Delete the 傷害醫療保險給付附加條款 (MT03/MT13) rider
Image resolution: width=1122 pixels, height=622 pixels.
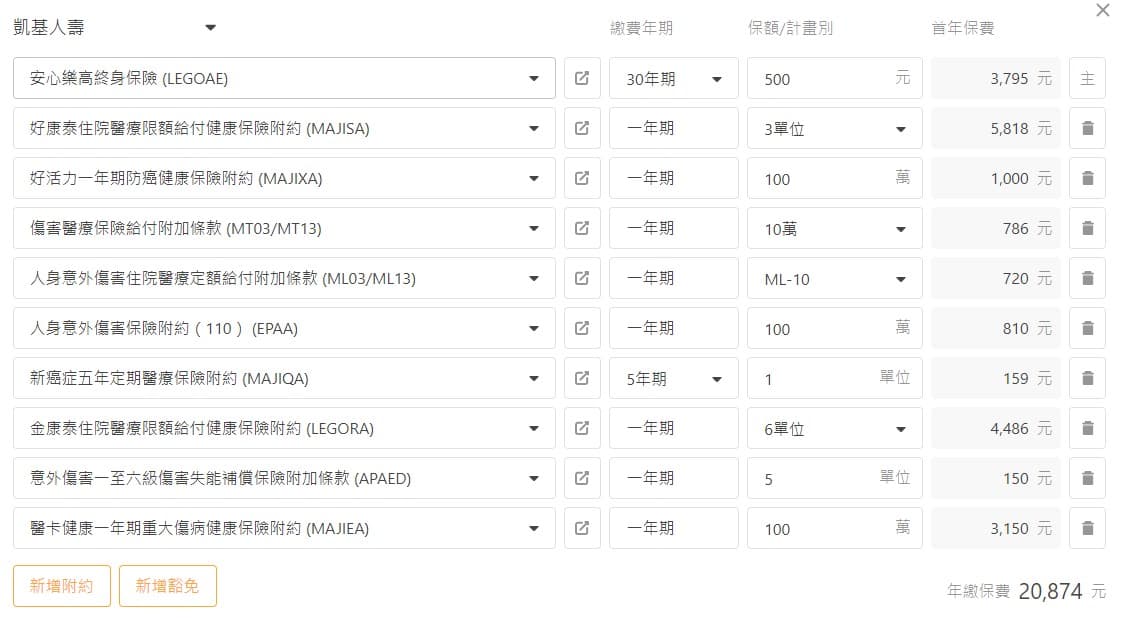(1087, 228)
